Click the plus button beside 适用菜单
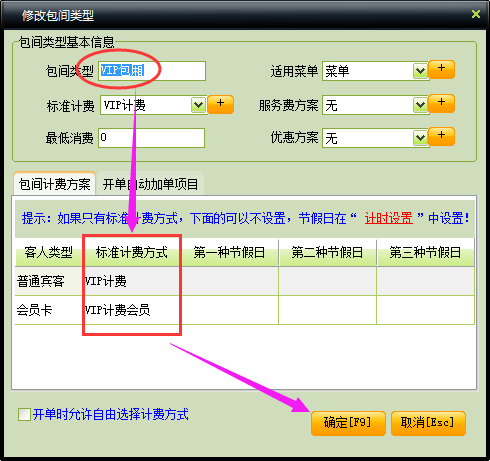This screenshot has width=490, height=461. tap(441, 69)
